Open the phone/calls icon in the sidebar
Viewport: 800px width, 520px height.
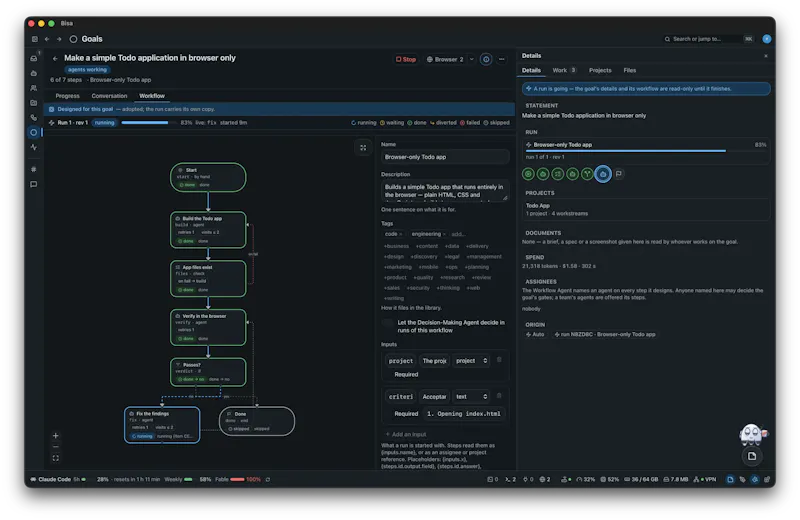[x=34, y=117]
